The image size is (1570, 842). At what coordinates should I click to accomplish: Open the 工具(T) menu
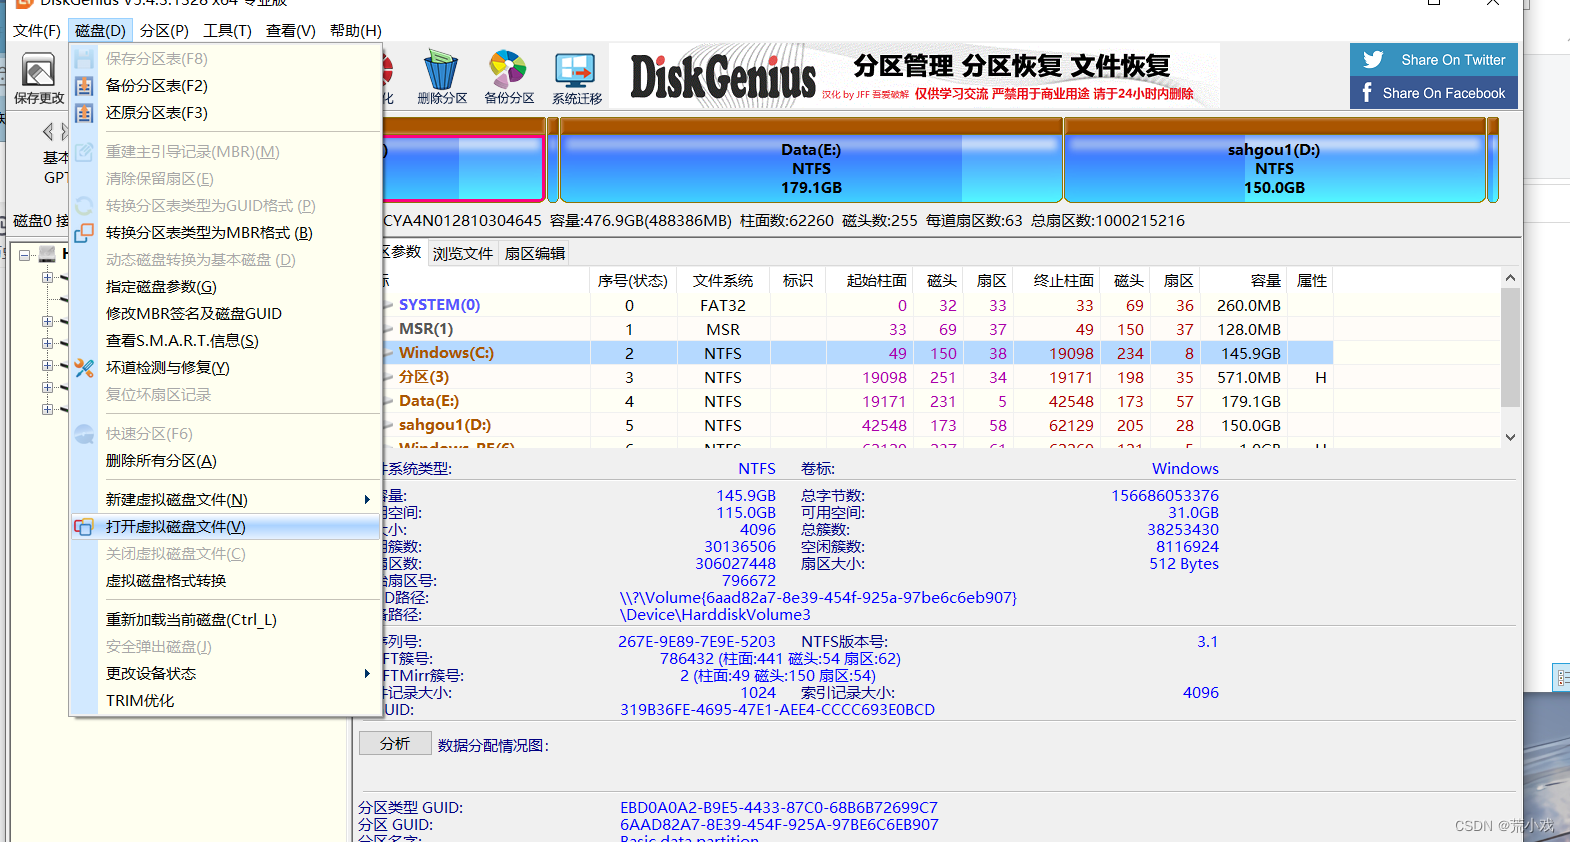(x=227, y=31)
